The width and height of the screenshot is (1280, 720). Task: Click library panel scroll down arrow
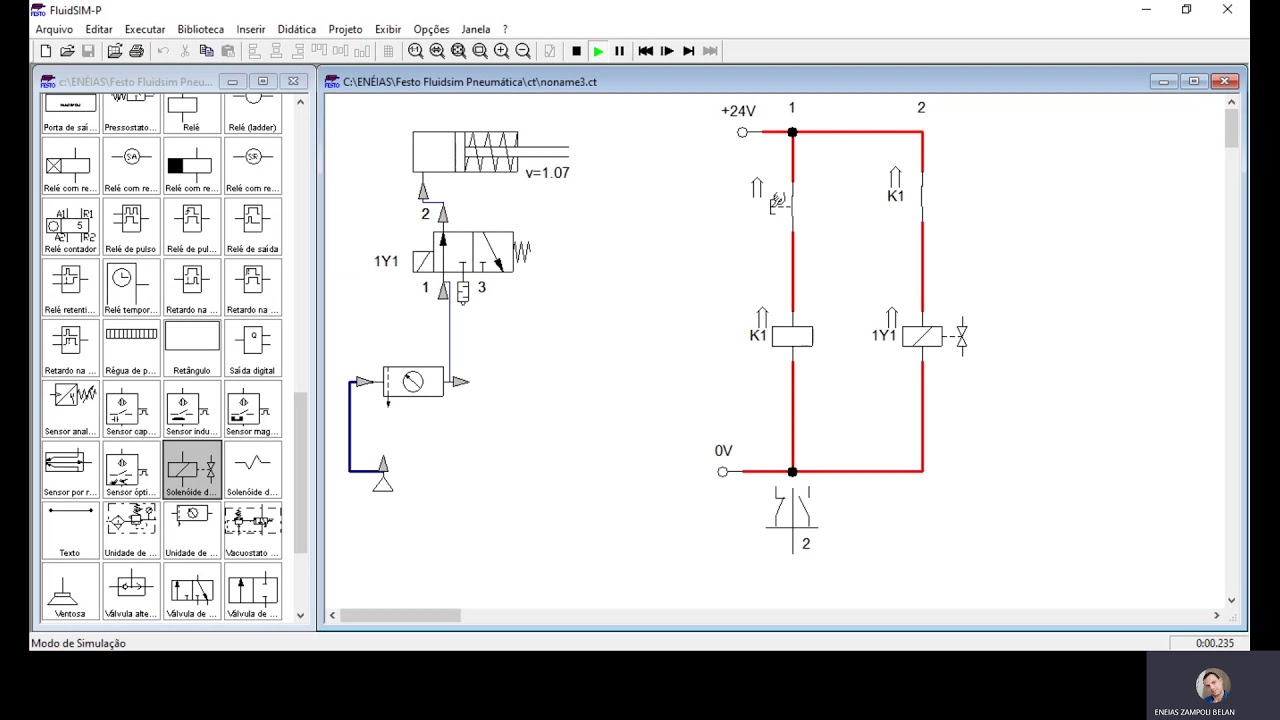tap(300, 615)
